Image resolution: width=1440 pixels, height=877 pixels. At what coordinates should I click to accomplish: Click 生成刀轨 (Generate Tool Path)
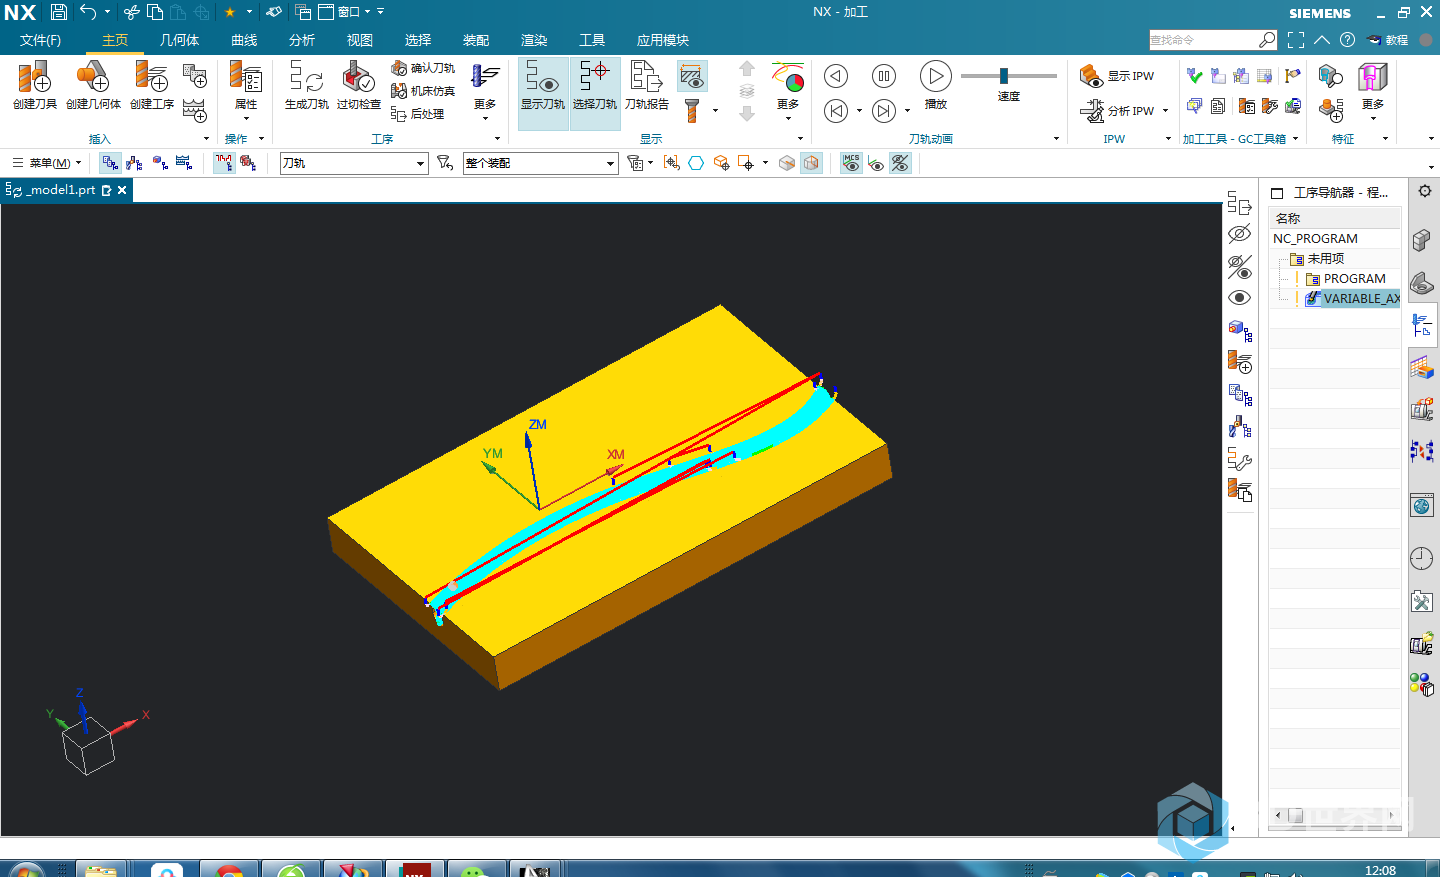[x=306, y=85]
